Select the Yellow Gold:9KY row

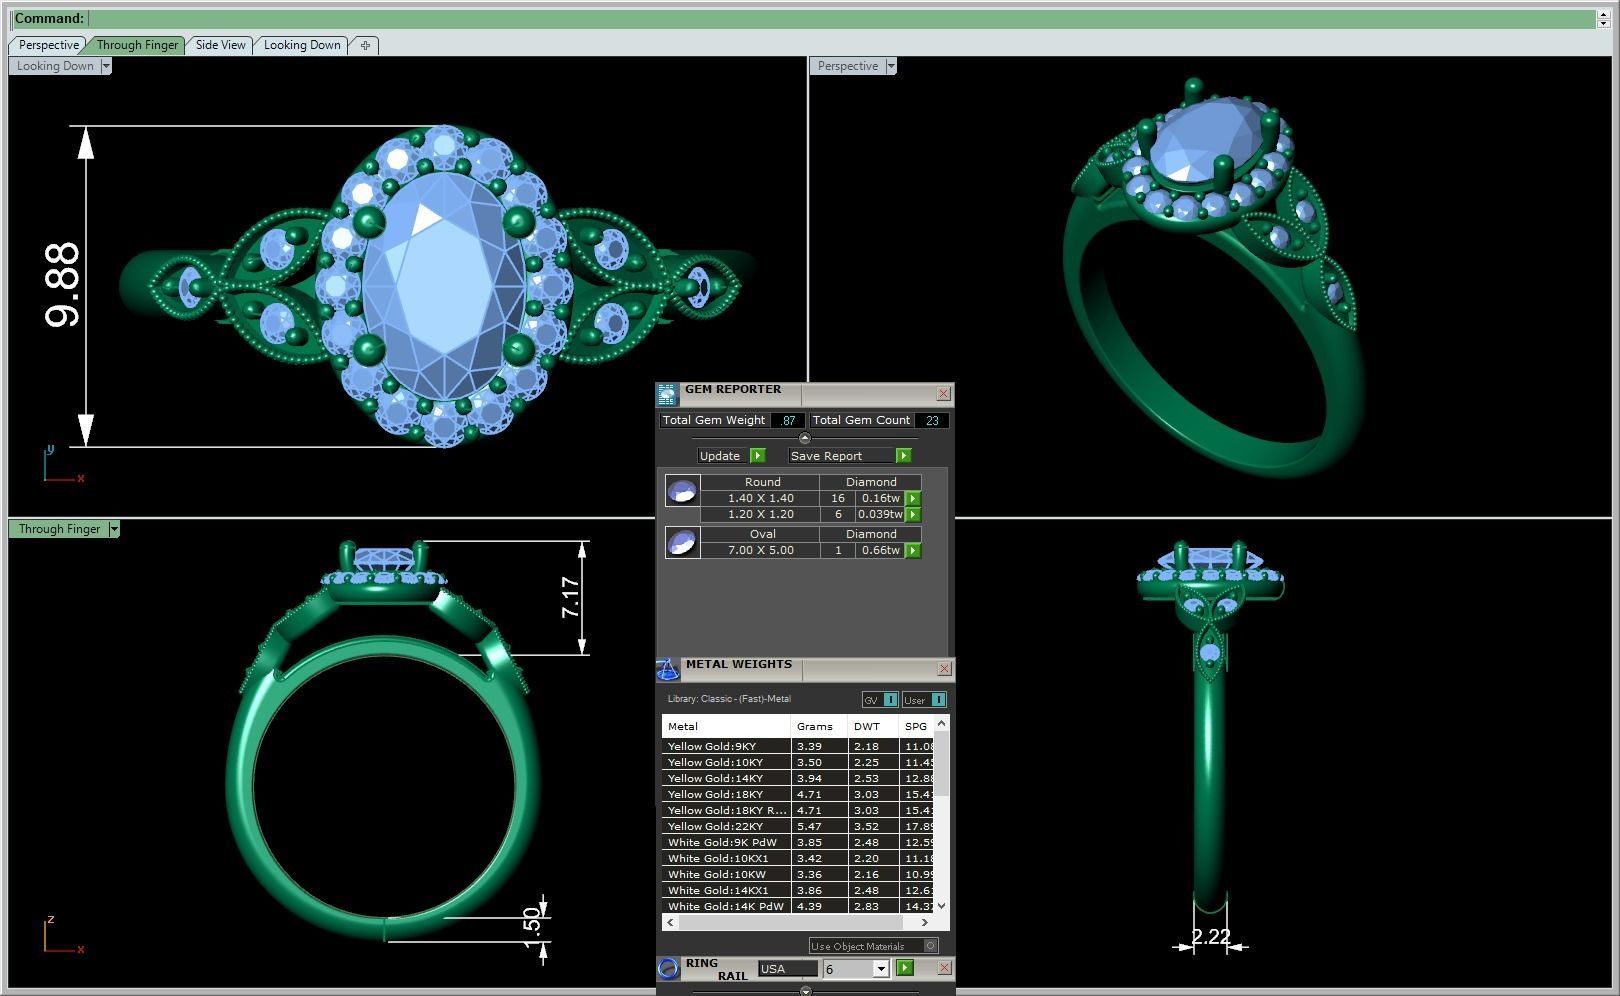798,746
